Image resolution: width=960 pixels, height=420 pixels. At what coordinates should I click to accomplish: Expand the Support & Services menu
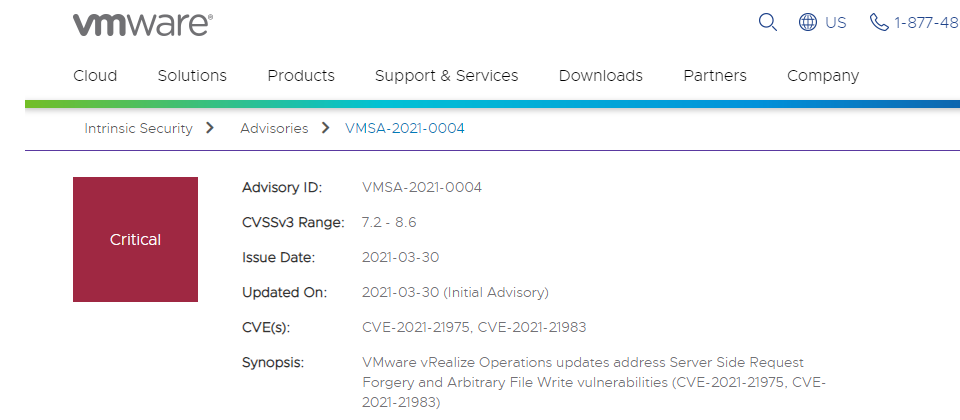(x=446, y=76)
